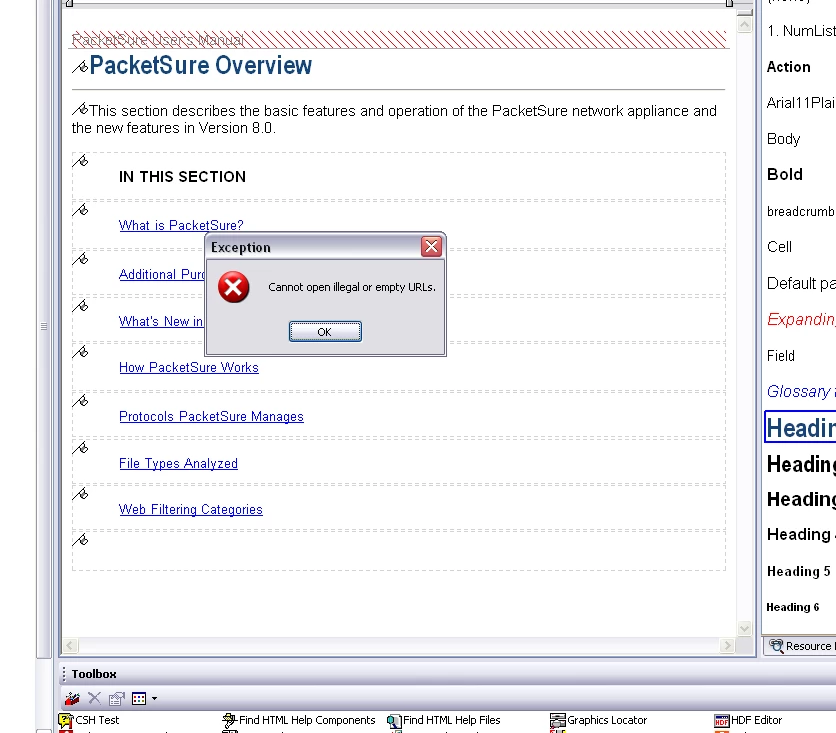
Task: Open the view dropdown arrow in Toolbox toolbar
Action: [154, 698]
